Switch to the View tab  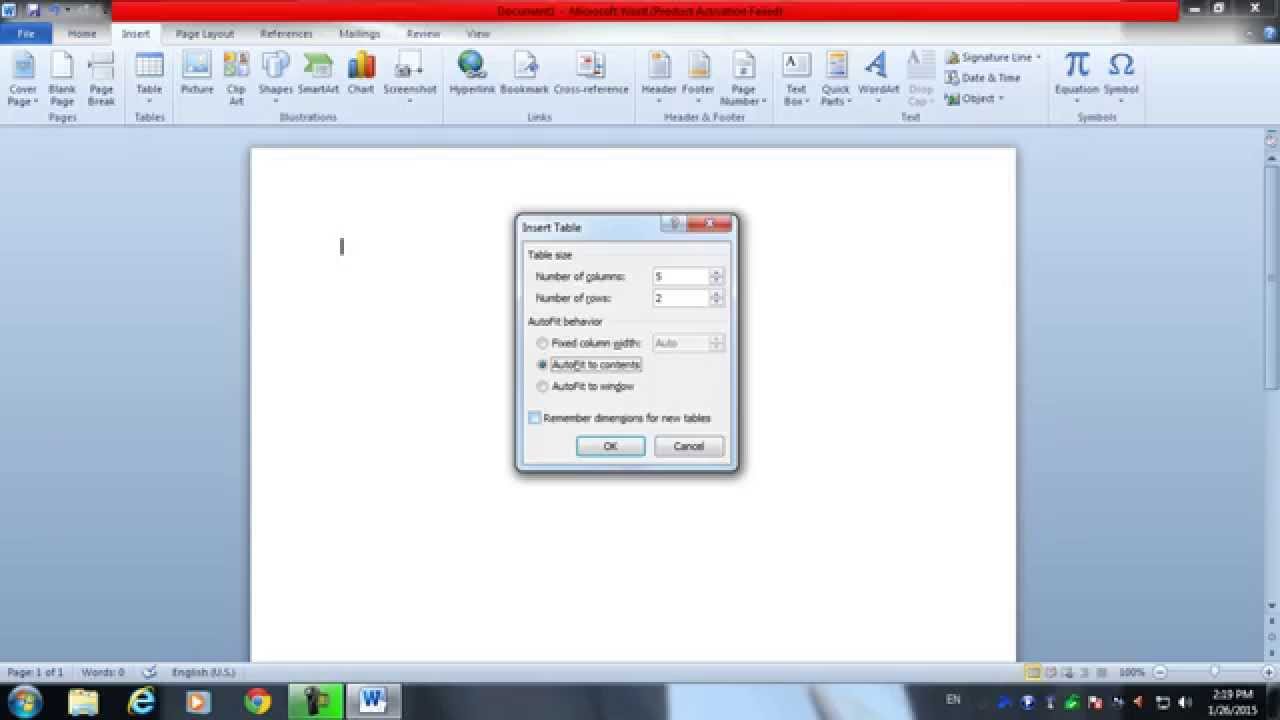coord(478,34)
